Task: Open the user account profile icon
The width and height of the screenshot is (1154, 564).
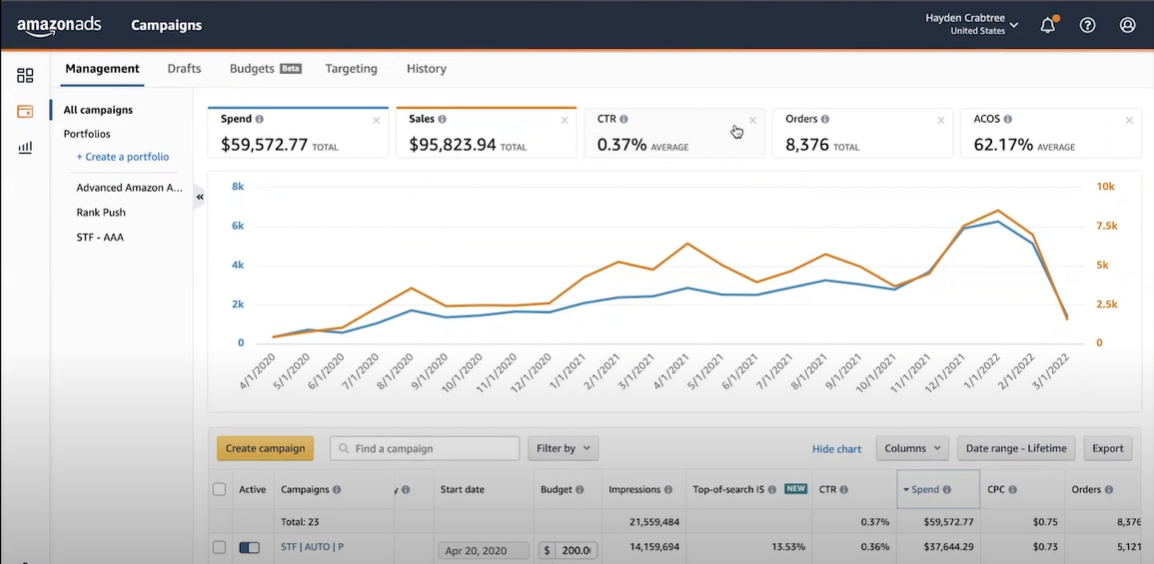Action: [x=1128, y=25]
